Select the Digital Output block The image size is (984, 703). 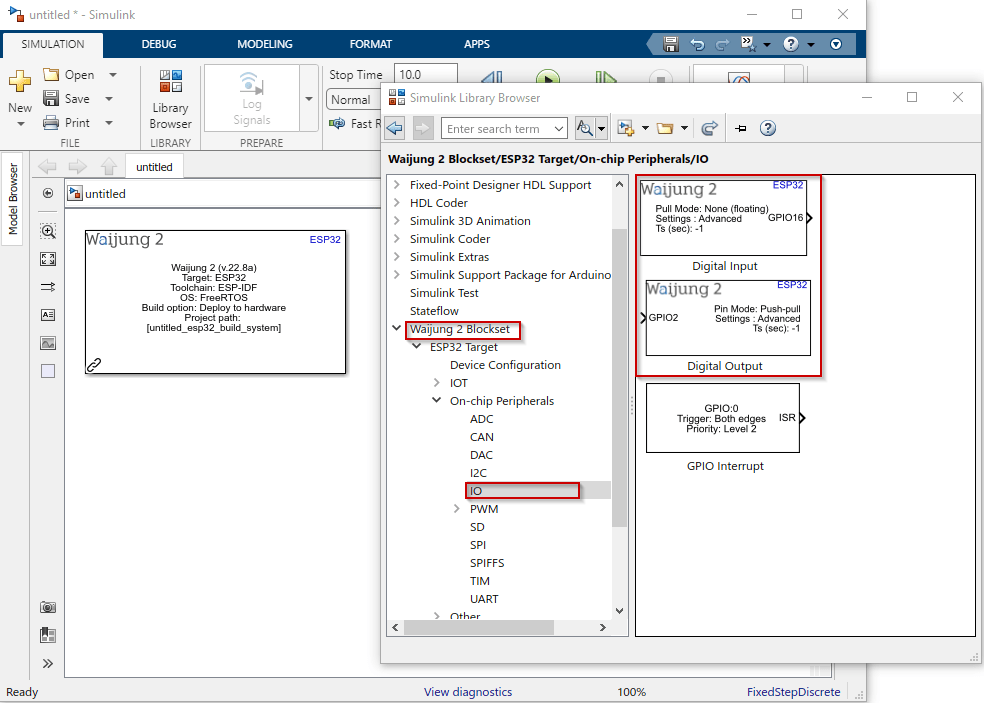[728, 318]
